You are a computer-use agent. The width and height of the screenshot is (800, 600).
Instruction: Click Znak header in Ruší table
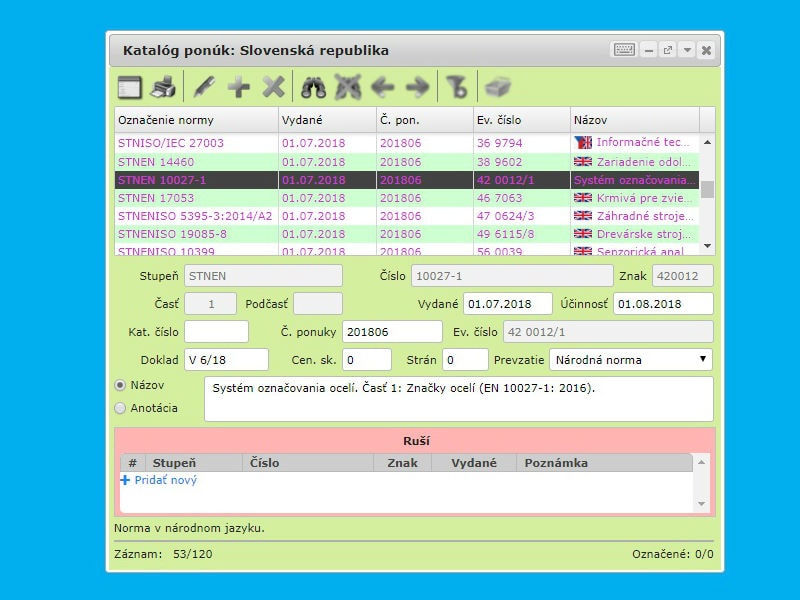[x=403, y=463]
